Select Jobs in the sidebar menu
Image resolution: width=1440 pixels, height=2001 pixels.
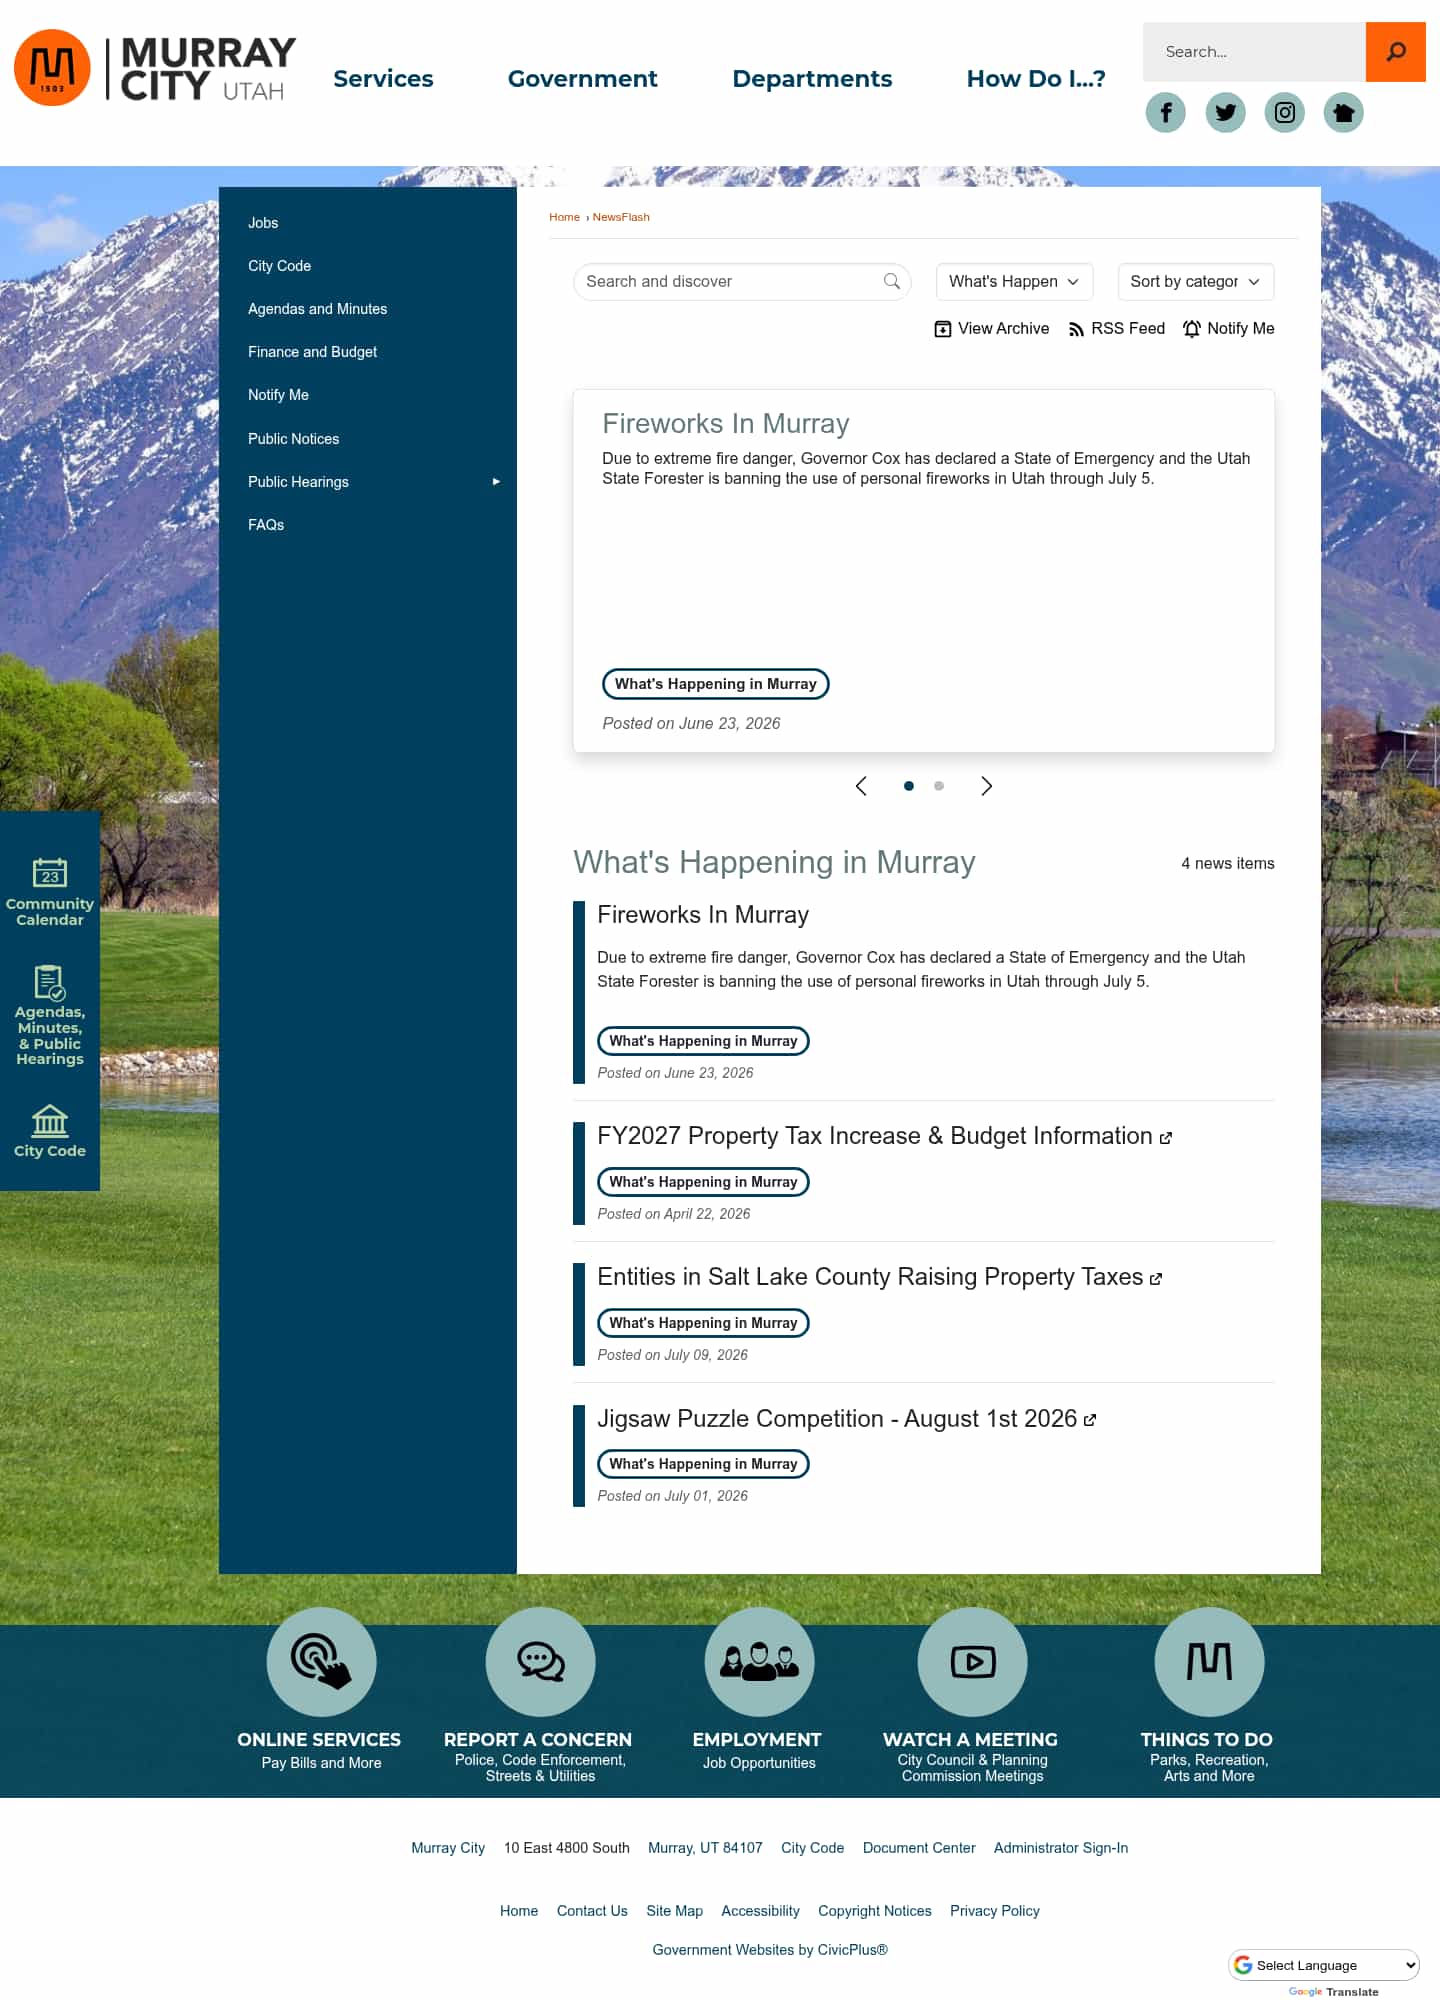(263, 223)
